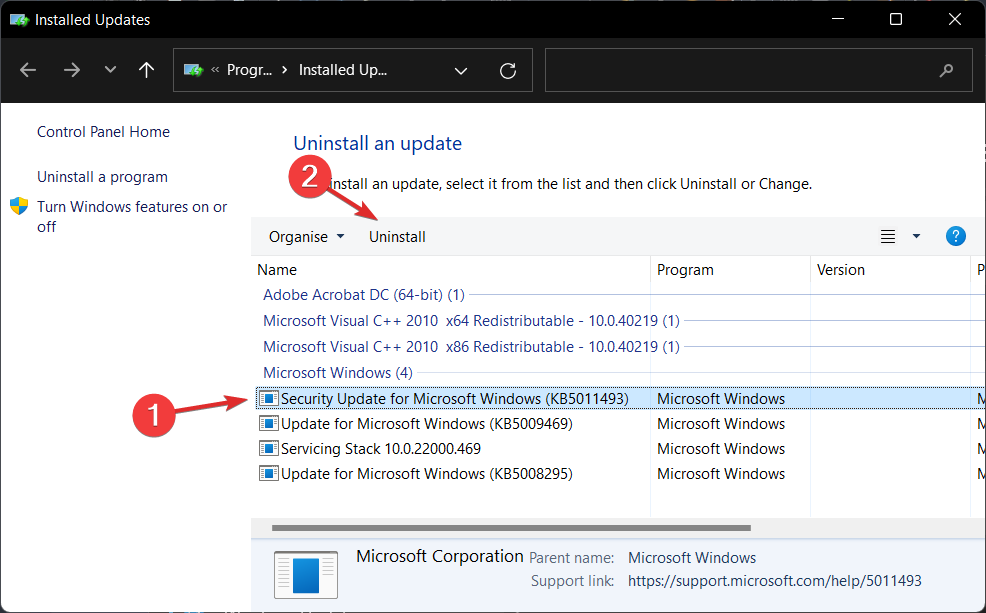This screenshot has height=613, width=986.
Task: Open the recent locations chevron beside navigation arrows
Action: click(x=110, y=69)
